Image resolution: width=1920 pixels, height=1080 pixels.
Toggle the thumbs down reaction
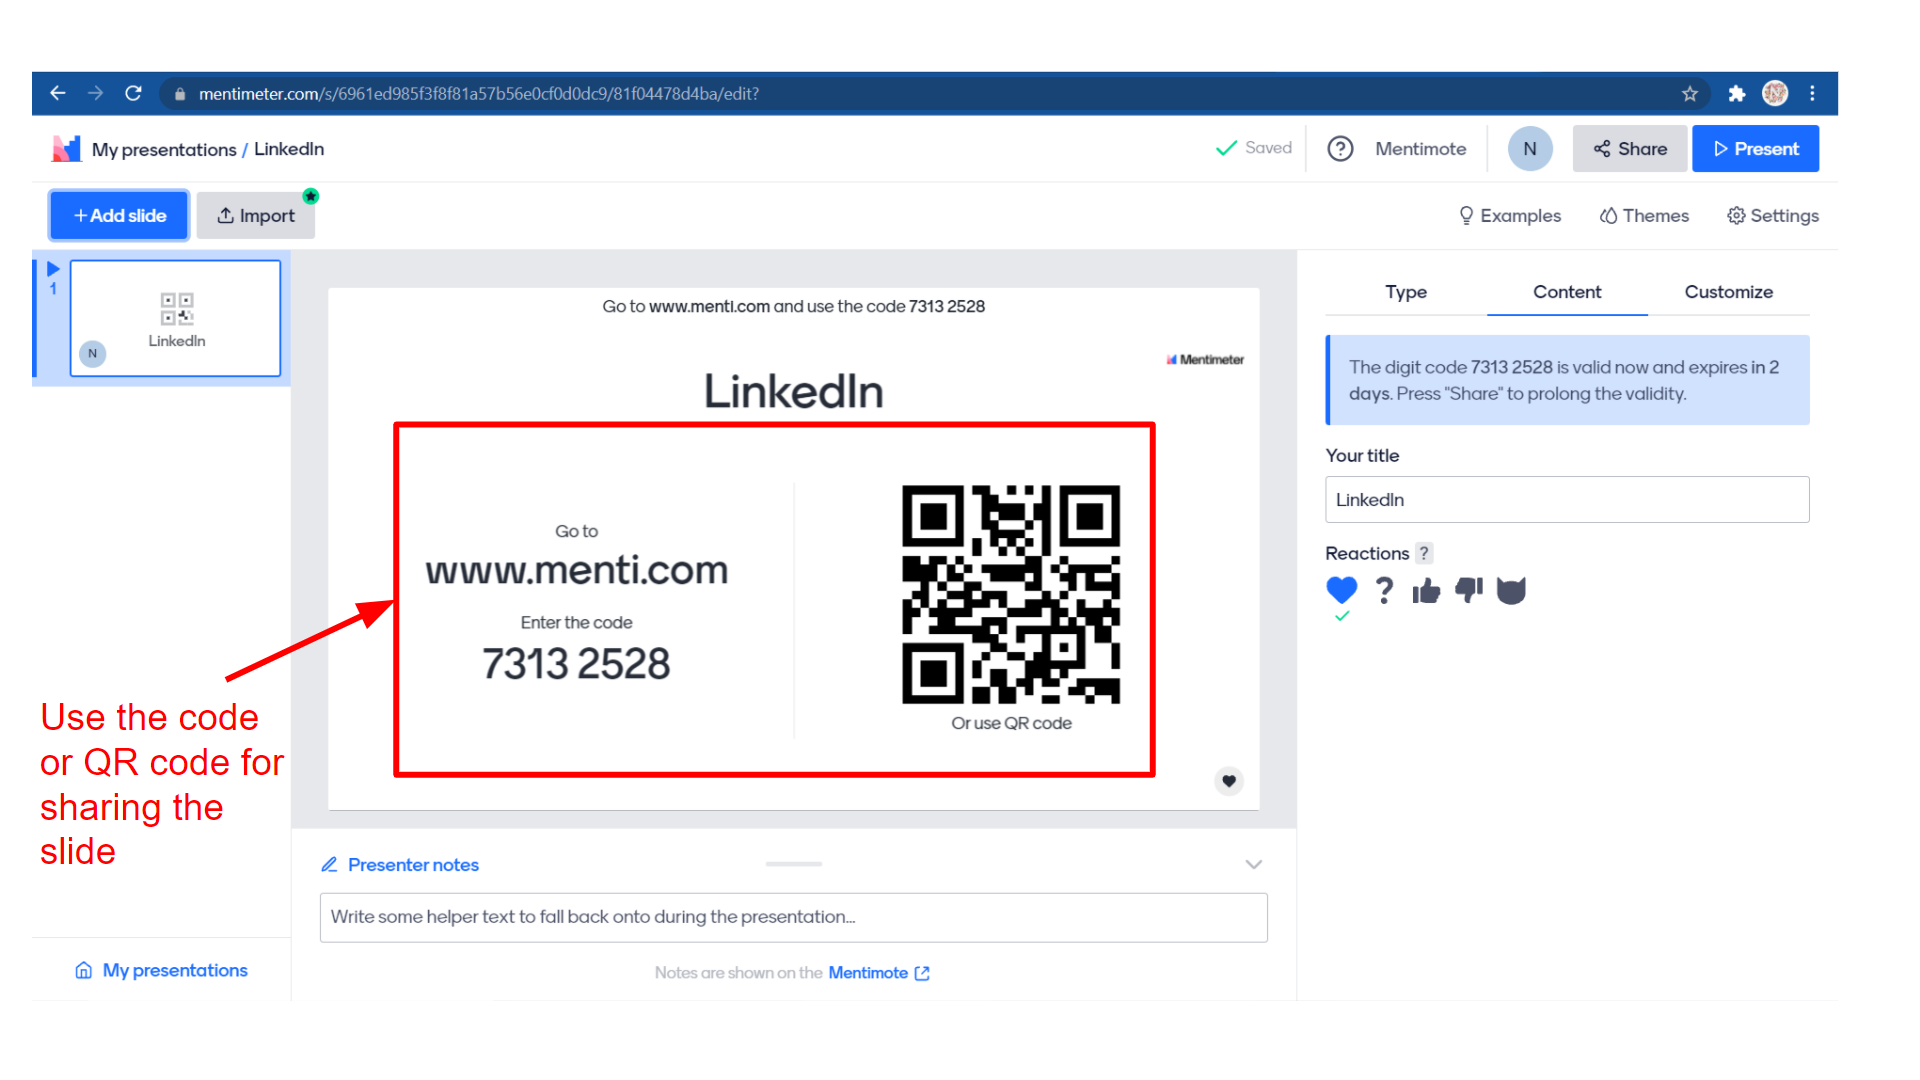click(1468, 590)
